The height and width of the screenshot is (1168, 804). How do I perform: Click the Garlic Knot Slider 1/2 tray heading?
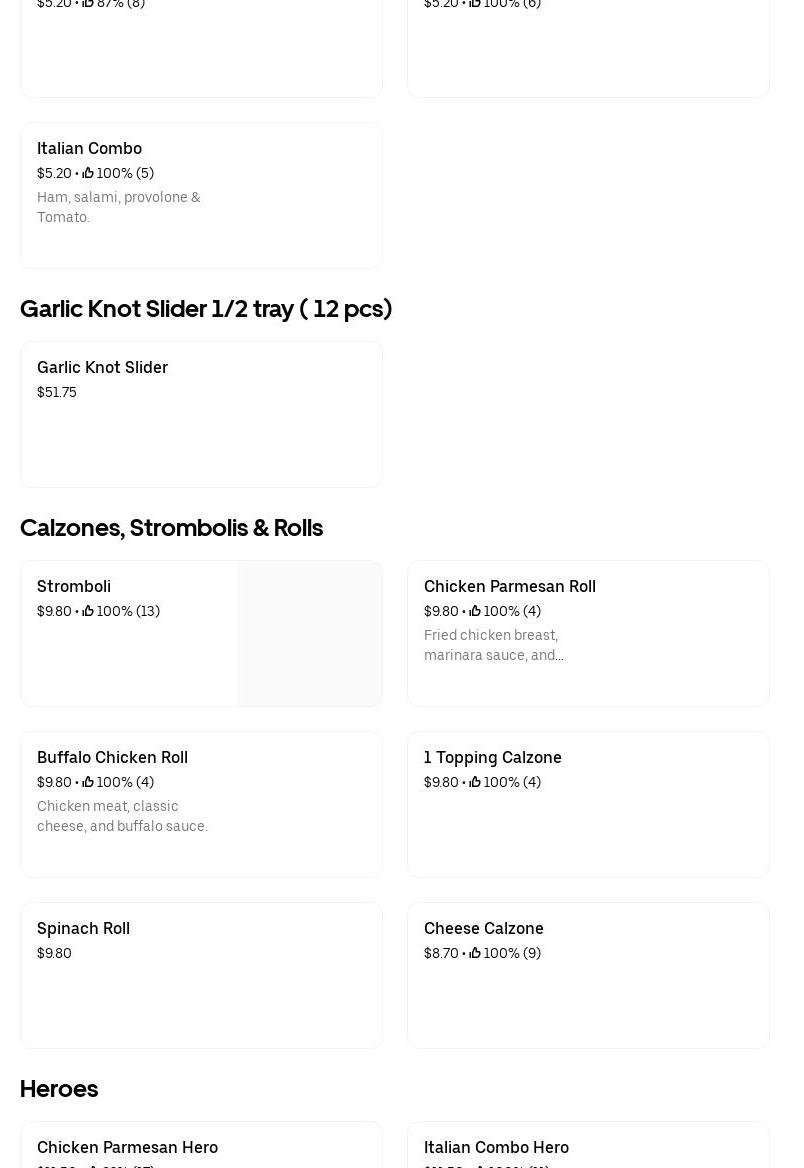pos(205,309)
